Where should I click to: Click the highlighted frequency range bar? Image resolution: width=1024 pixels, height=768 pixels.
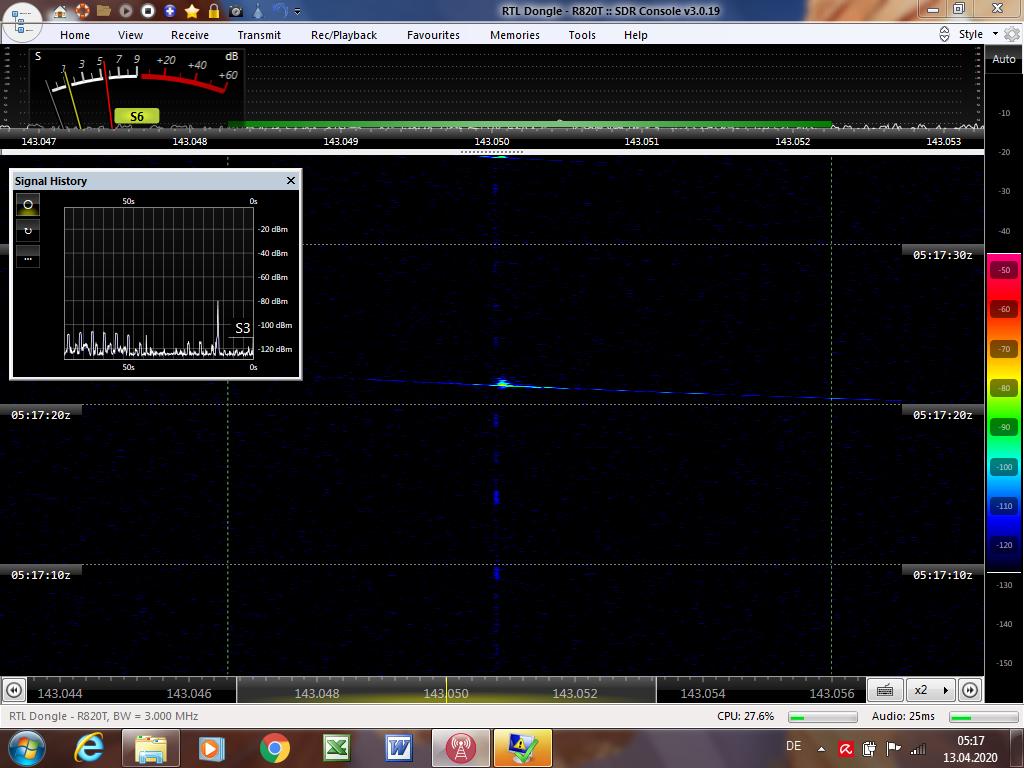[446, 690]
